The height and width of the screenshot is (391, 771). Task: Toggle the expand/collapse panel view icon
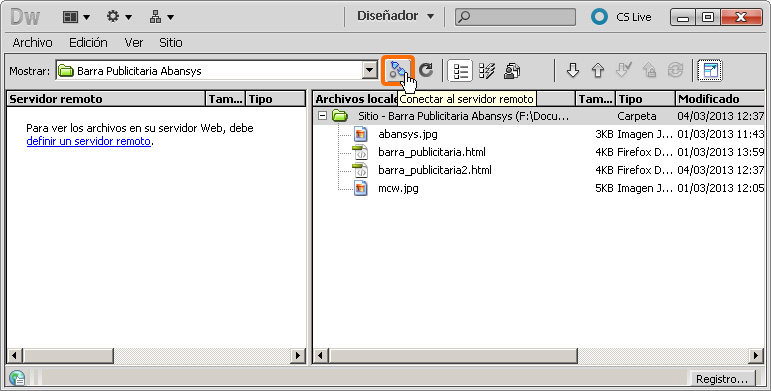point(711,71)
